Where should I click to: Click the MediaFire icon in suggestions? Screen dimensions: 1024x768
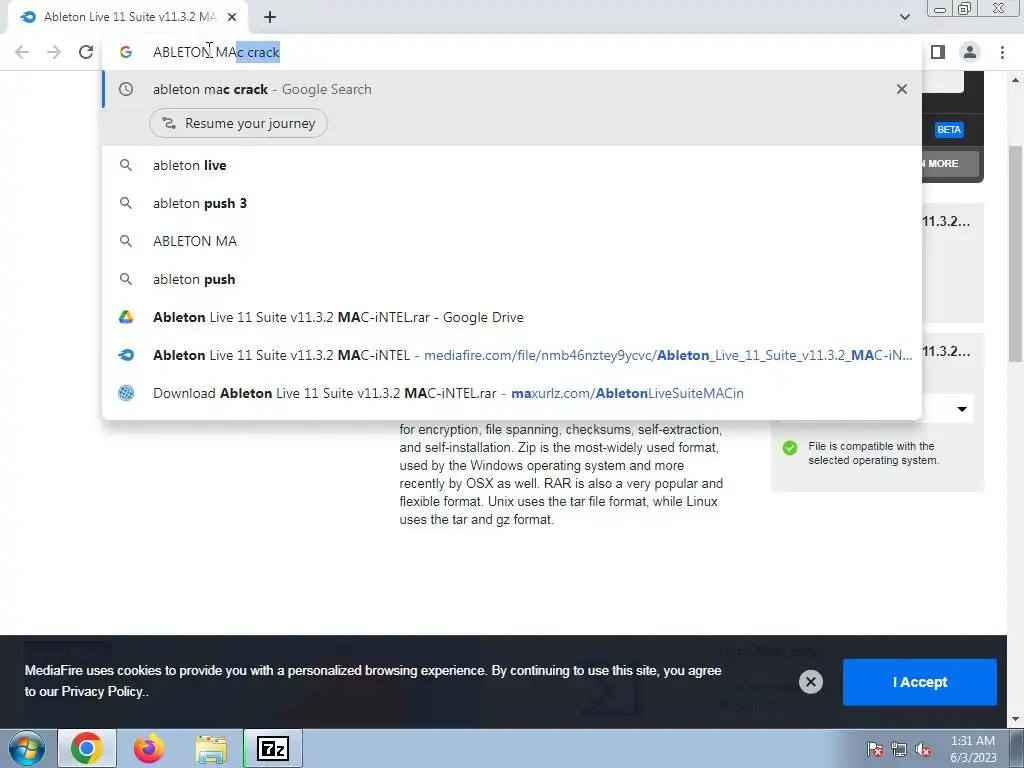click(x=126, y=355)
